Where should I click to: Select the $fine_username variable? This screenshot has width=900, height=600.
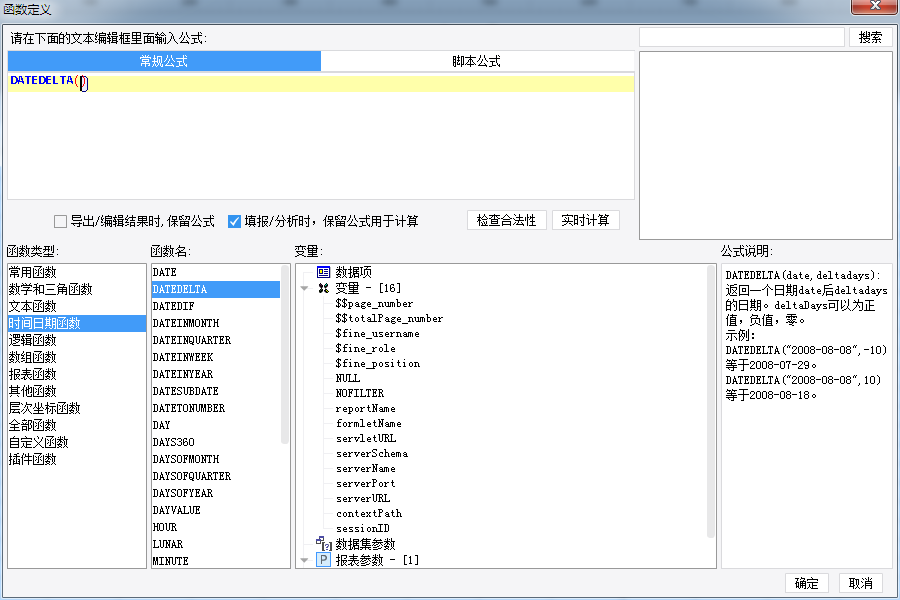click(378, 334)
